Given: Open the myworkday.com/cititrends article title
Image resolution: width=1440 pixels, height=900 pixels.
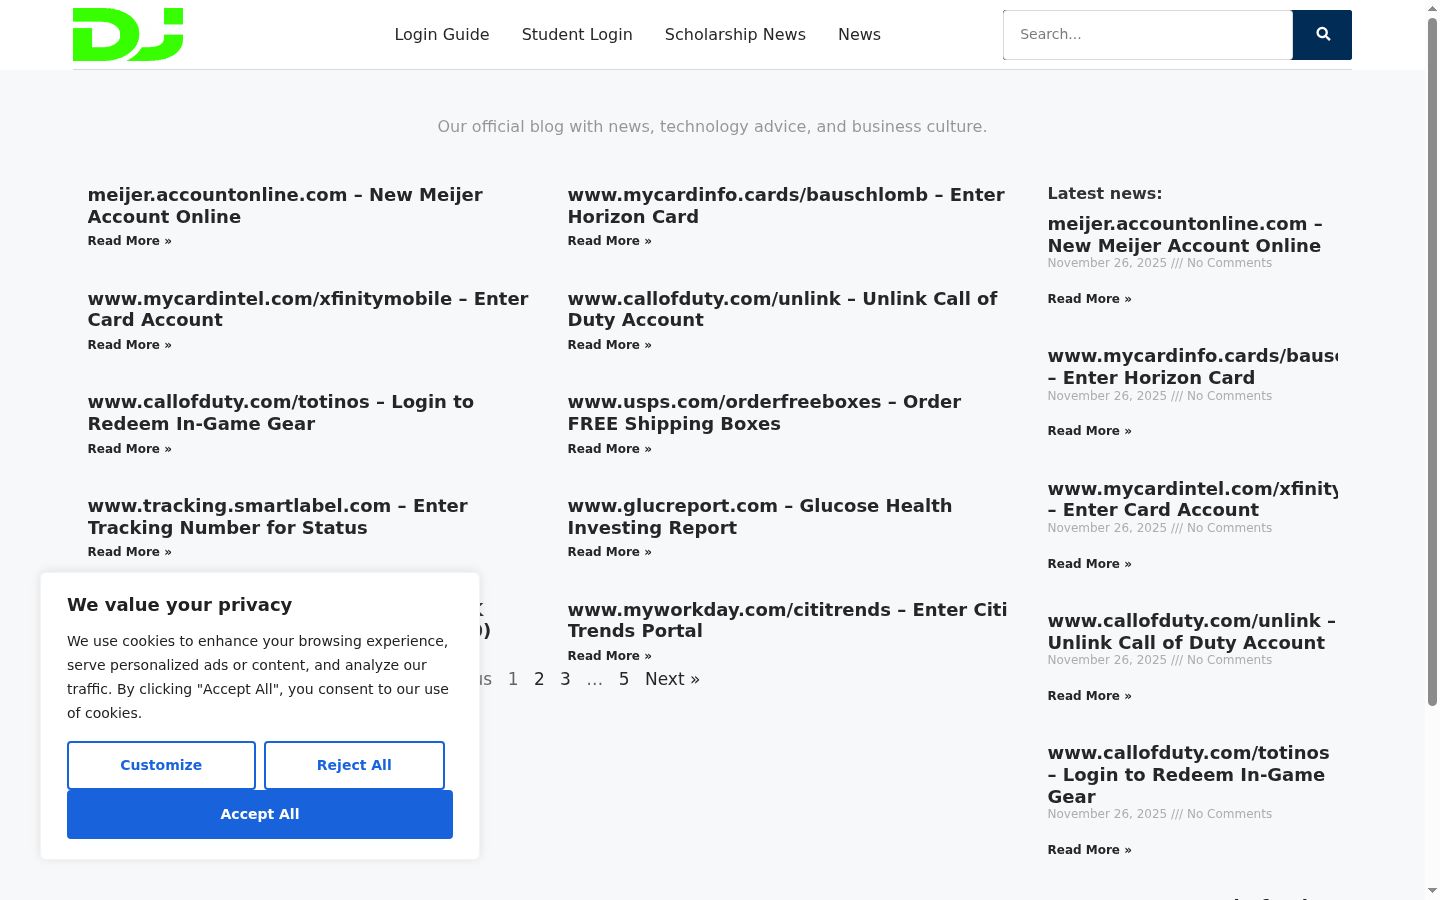Looking at the screenshot, I should pos(787,620).
